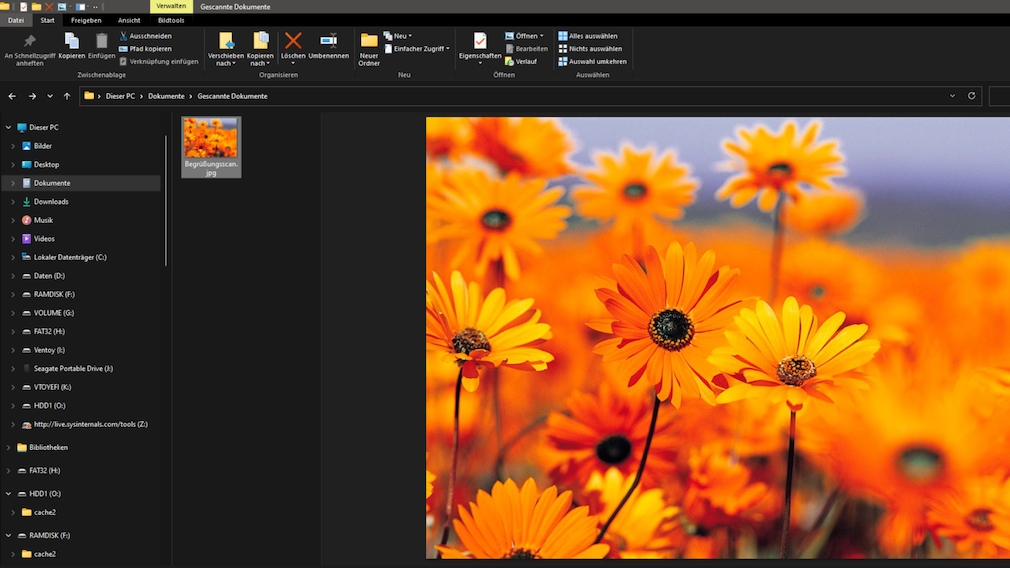Select the Begrüßungsscan.jpg thumbnail
This screenshot has width=1010, height=568.
tap(211, 147)
